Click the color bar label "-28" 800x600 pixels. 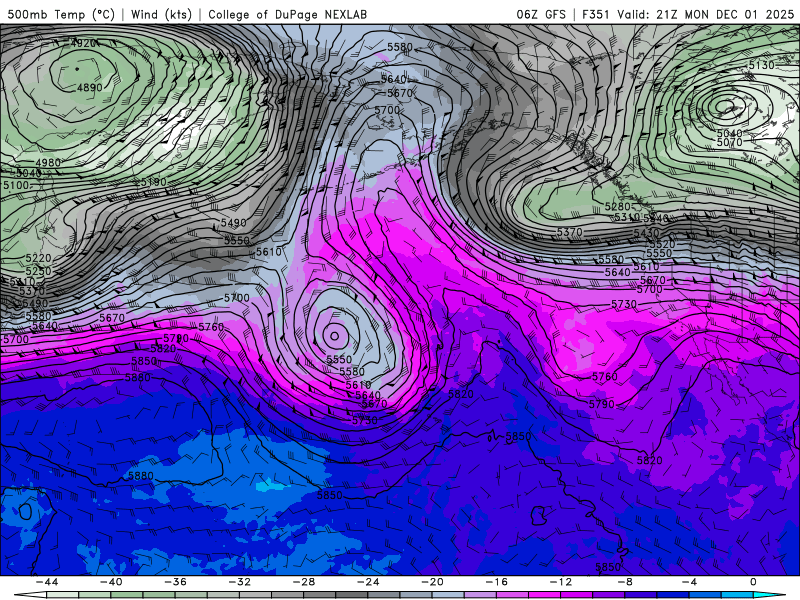click(304, 582)
